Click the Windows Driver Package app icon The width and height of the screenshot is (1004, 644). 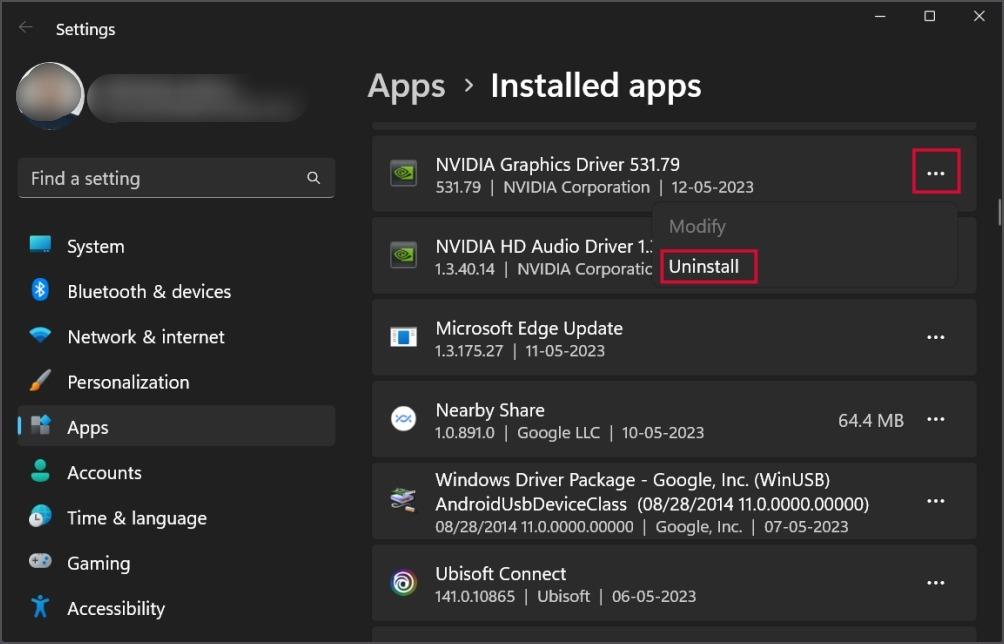403,501
